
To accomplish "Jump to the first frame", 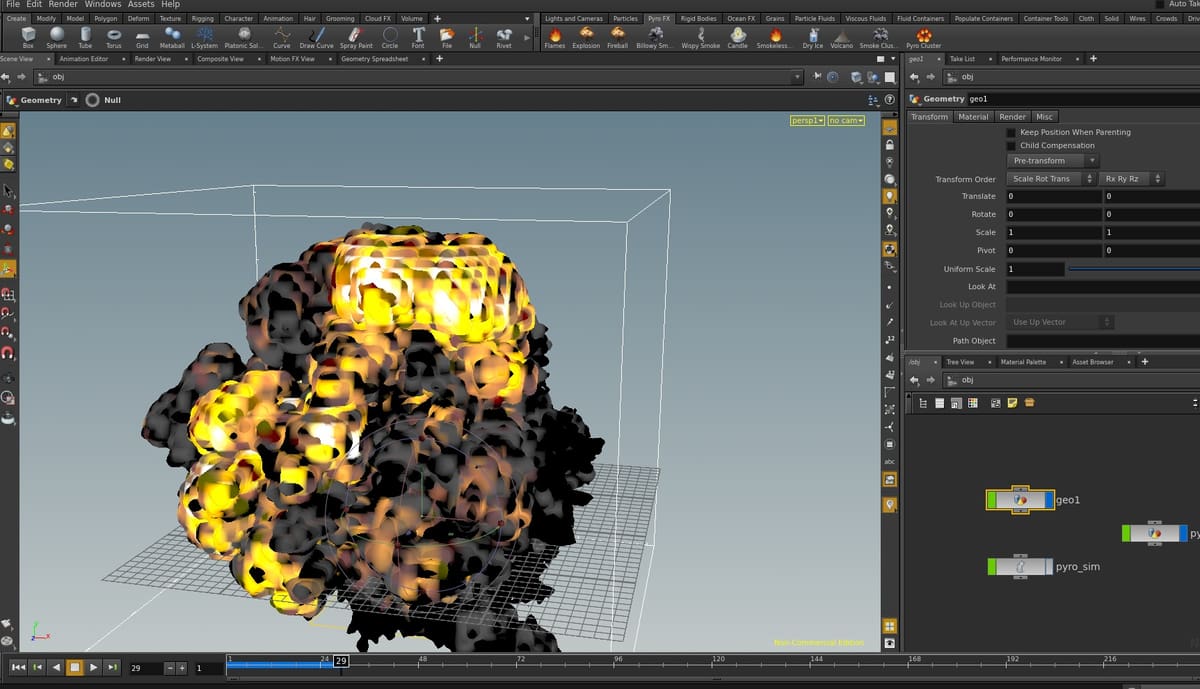I will [x=17, y=667].
